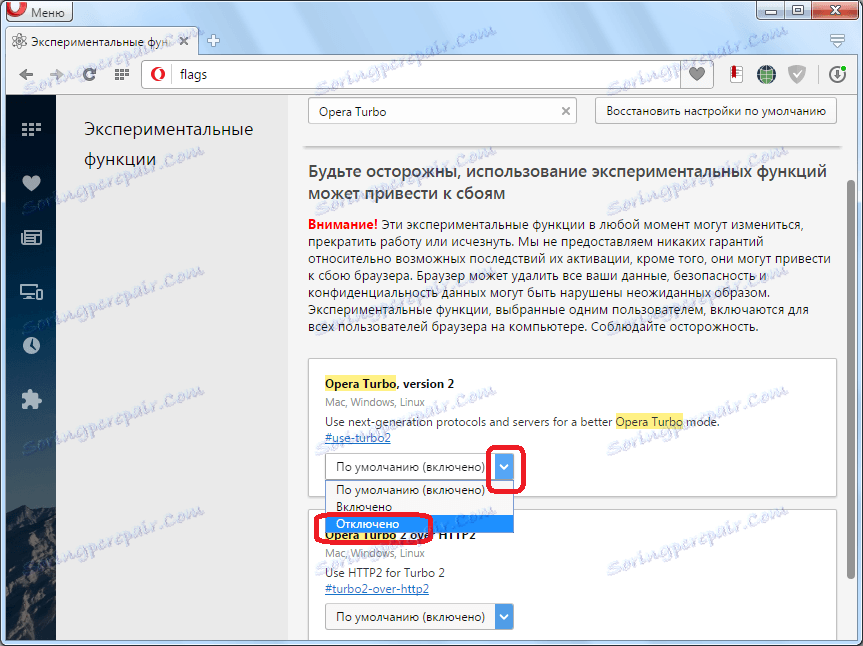Open Speed Dial from the sidebar
Screen dimensions: 863x646
tap(31, 129)
